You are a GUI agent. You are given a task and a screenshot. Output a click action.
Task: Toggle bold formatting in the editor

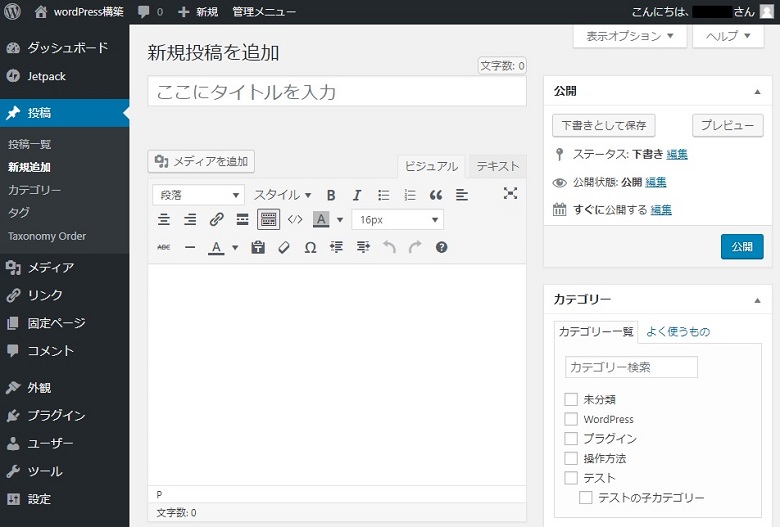tap(331, 195)
